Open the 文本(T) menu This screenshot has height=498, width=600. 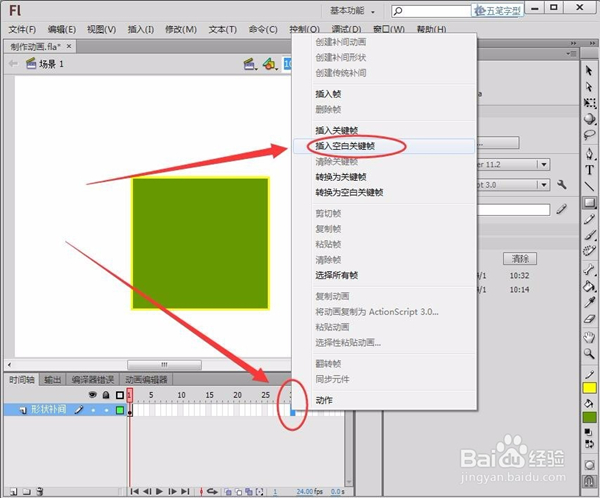point(222,29)
